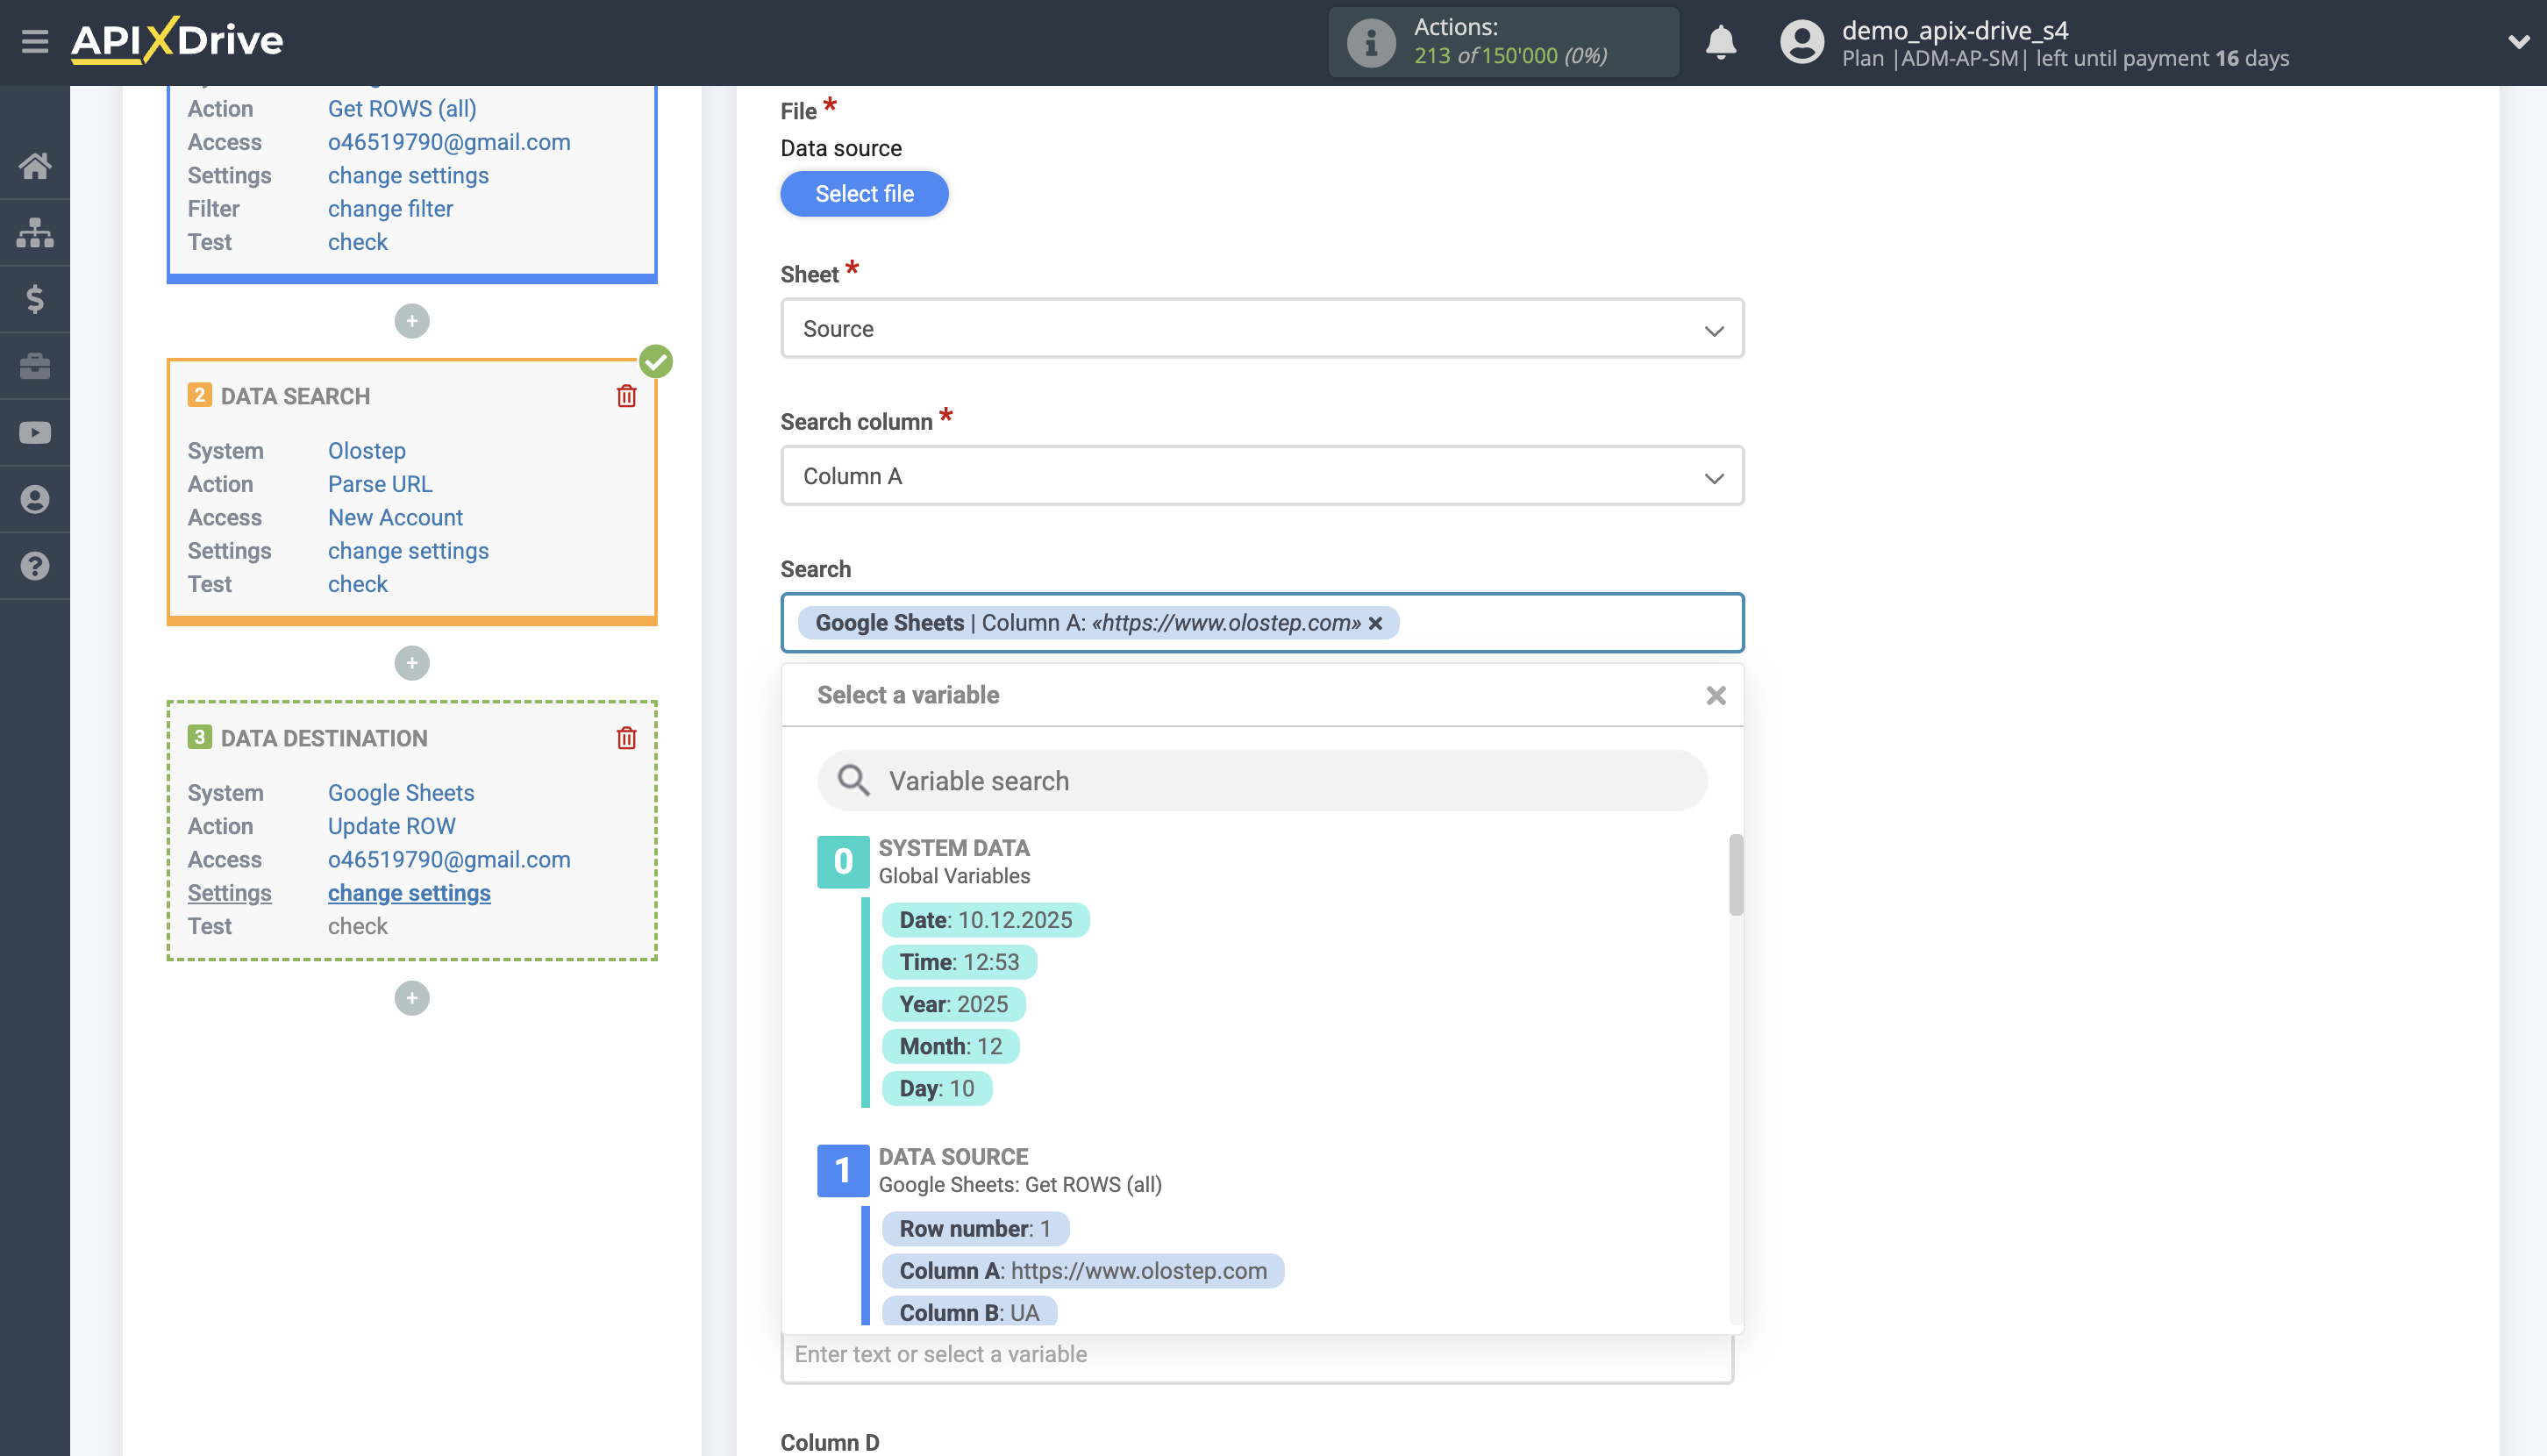
Task: Open the hamburger navigation menu
Action: (x=36, y=42)
